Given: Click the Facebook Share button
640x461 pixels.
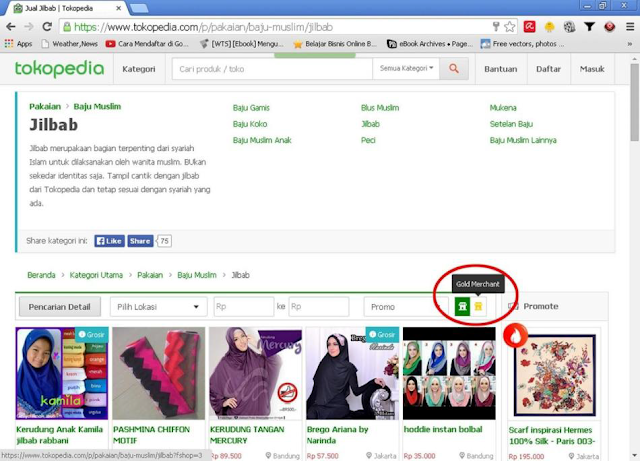Looking at the screenshot, I should (140, 241).
